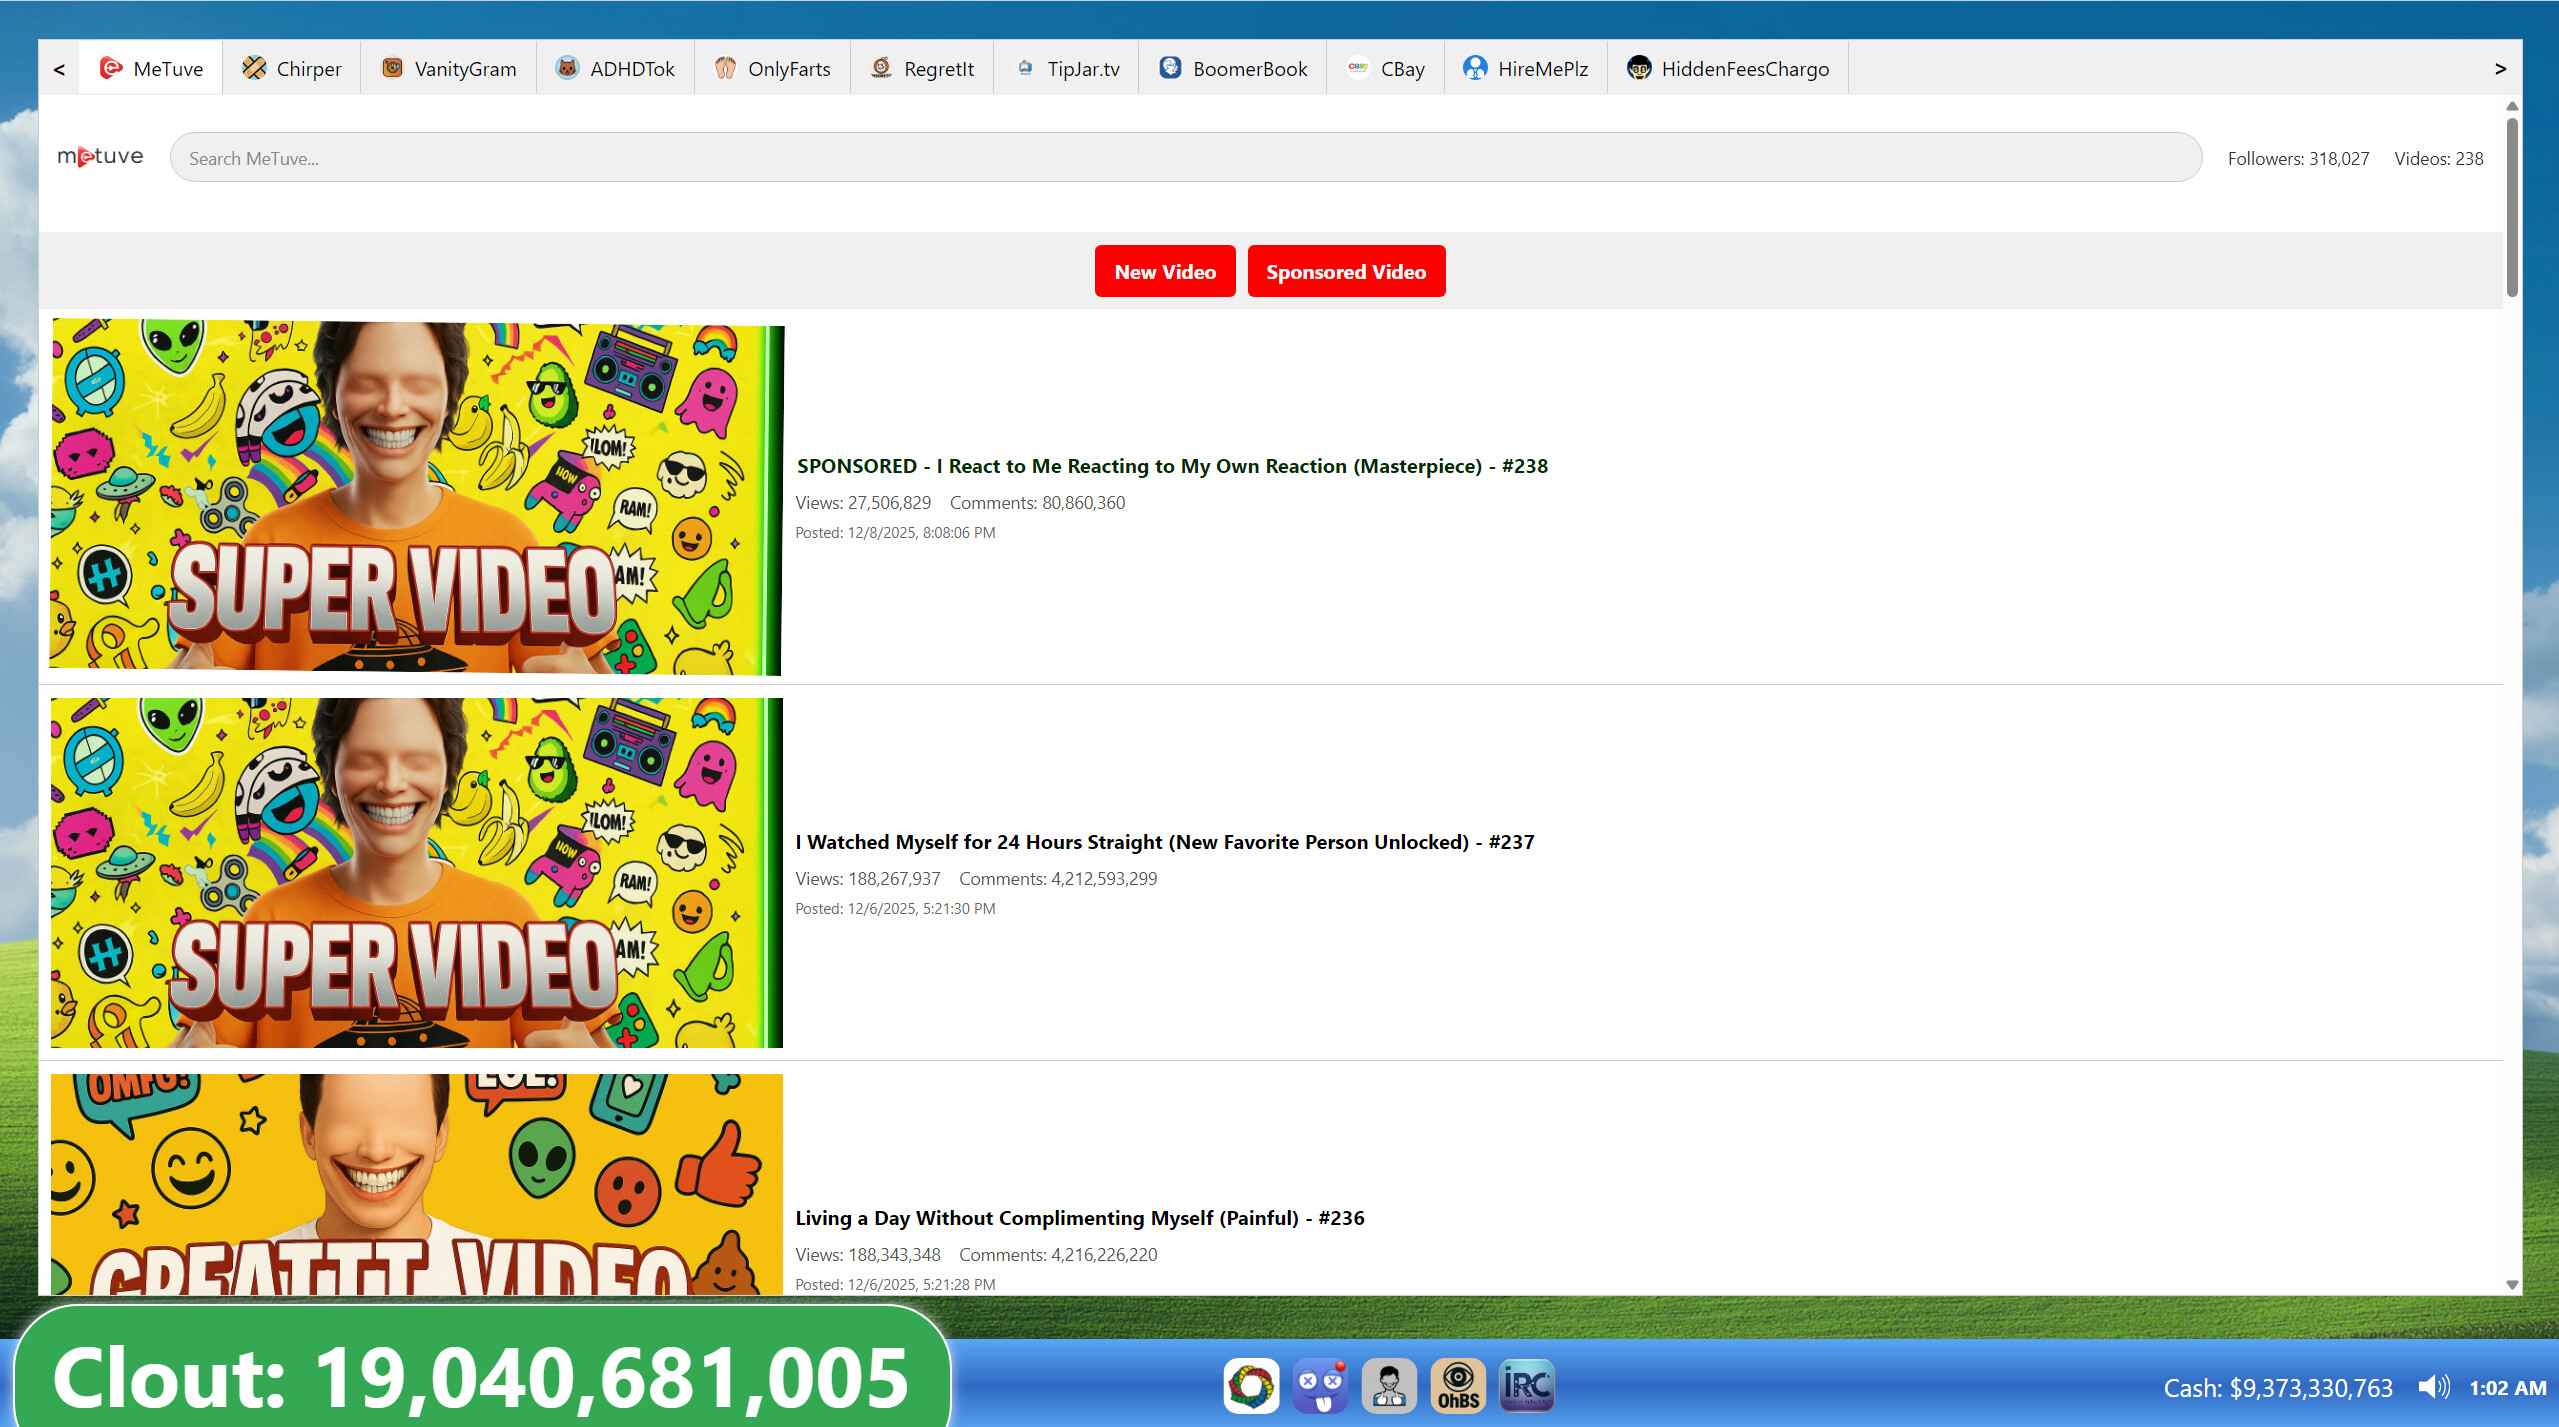
Task: Mute audio via the speaker icon
Action: point(2434,1388)
